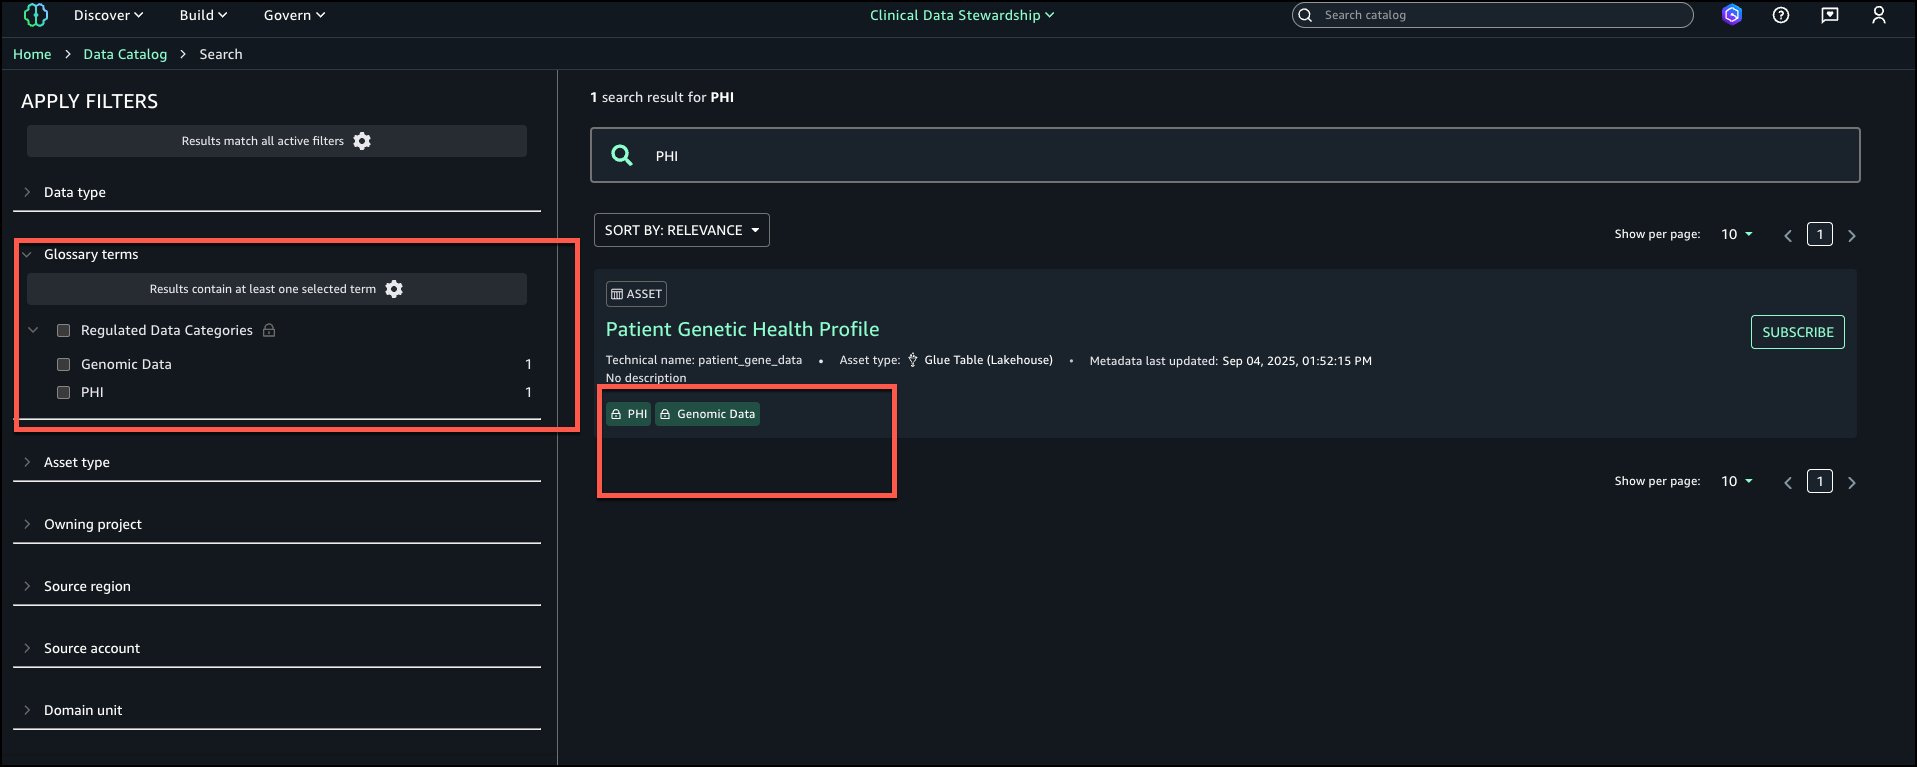Tick the PHI glossary term checkbox
Viewport: 1917px width, 767px height.
coord(64,392)
